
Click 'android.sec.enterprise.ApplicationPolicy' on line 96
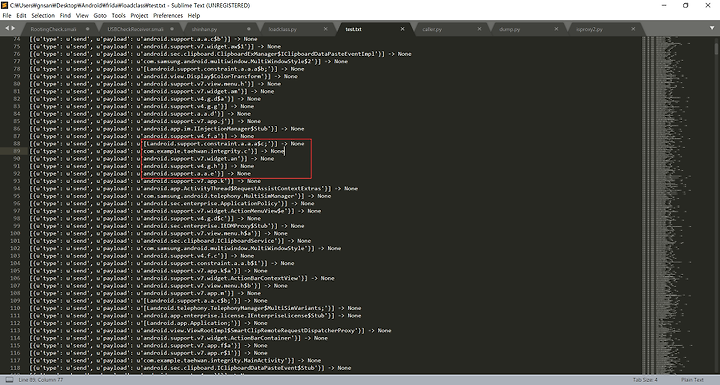pyautogui.click(x=211, y=204)
